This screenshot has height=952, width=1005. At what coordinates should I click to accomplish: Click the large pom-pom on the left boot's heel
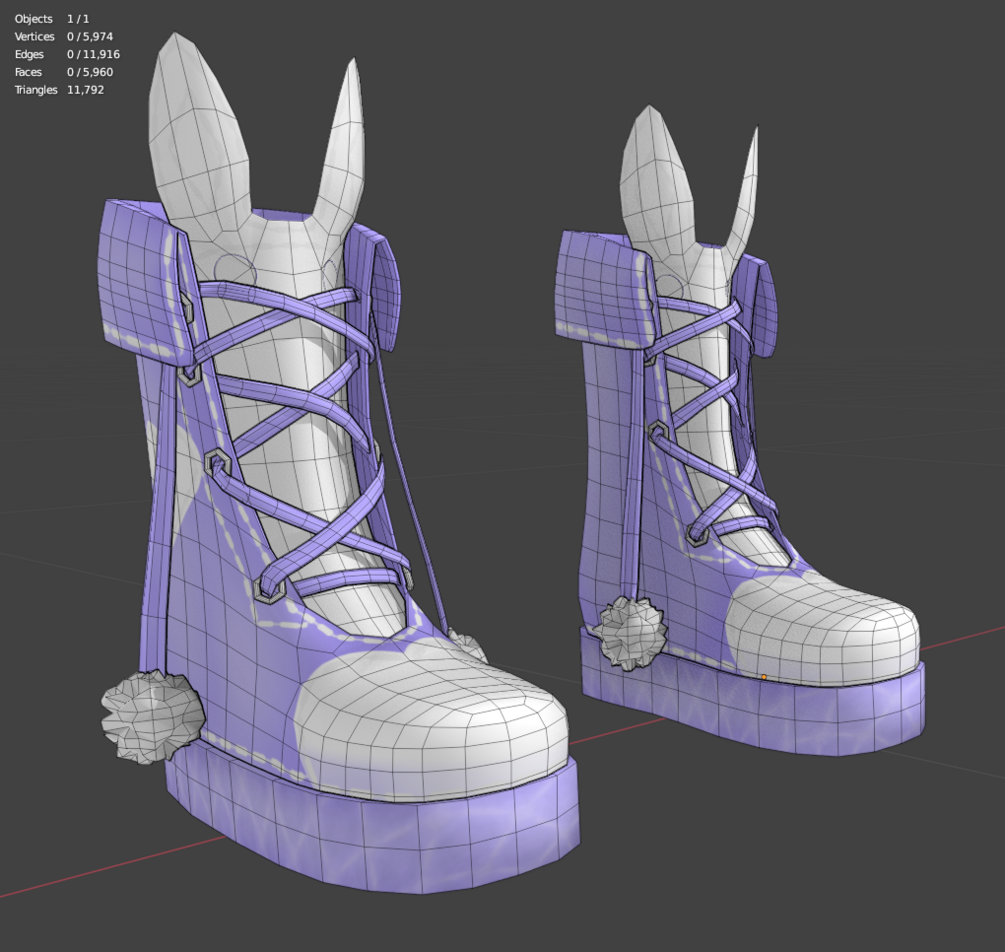(153, 716)
